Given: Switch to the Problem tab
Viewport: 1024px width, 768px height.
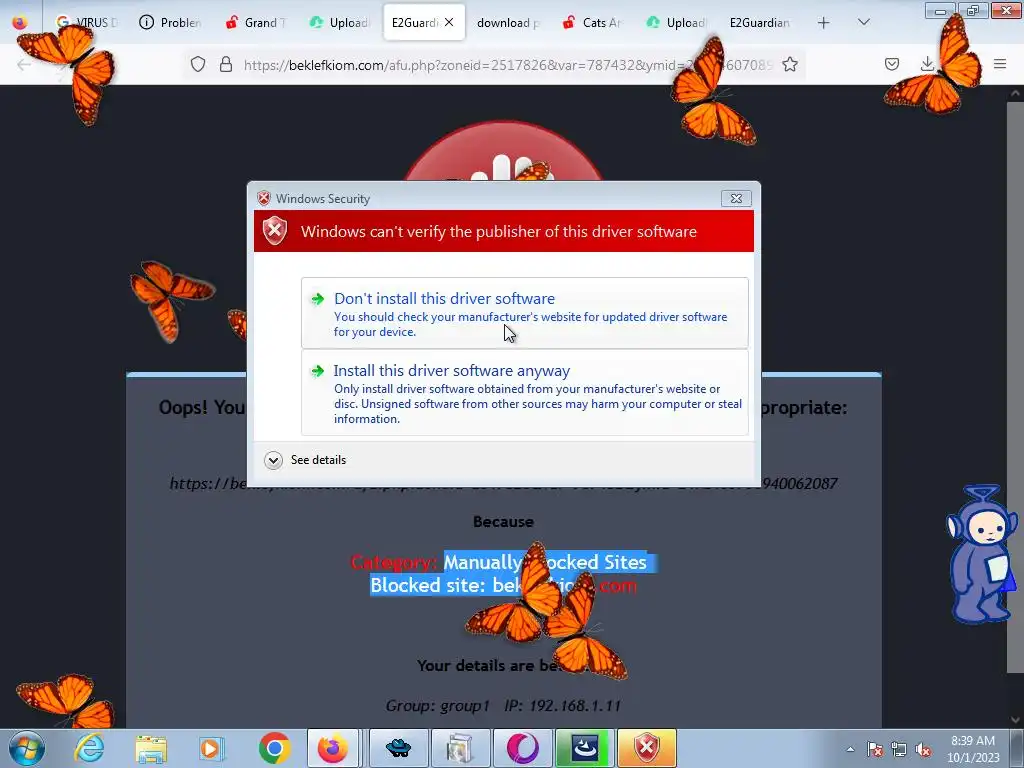Looking at the screenshot, I should pyautogui.click(x=170, y=22).
